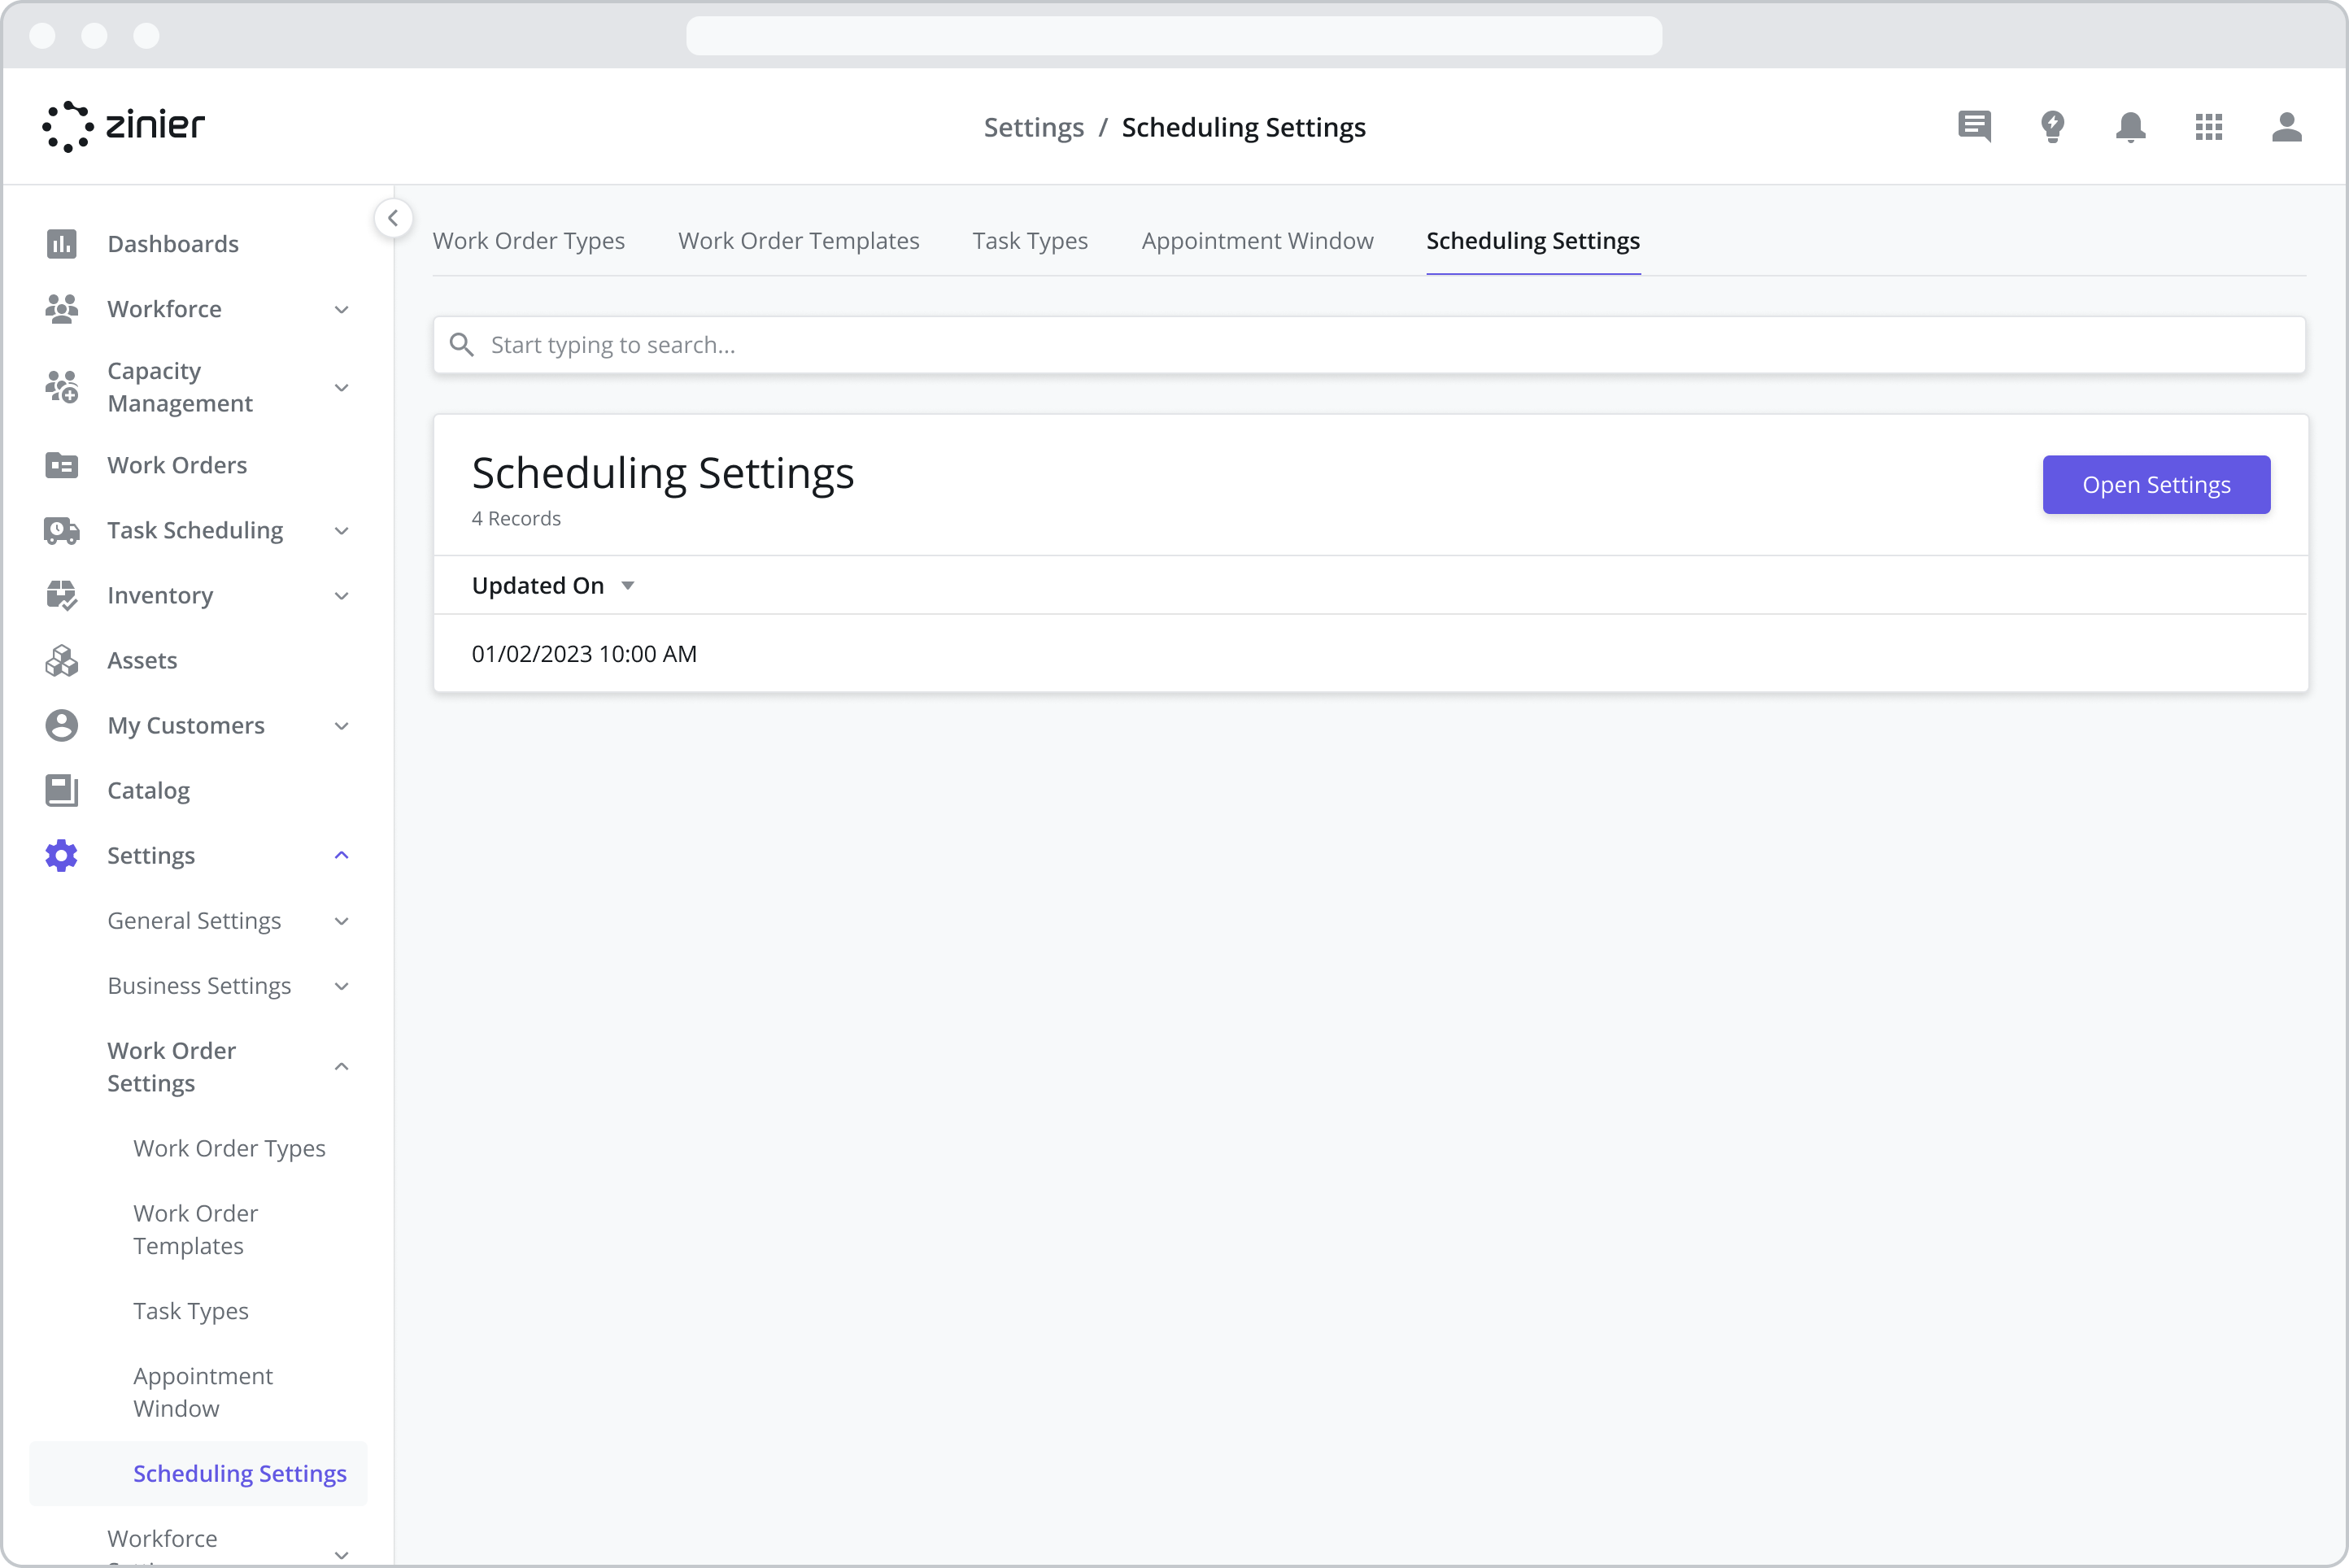Expand the General Settings chevron
This screenshot has width=2349, height=1568.
click(x=341, y=921)
